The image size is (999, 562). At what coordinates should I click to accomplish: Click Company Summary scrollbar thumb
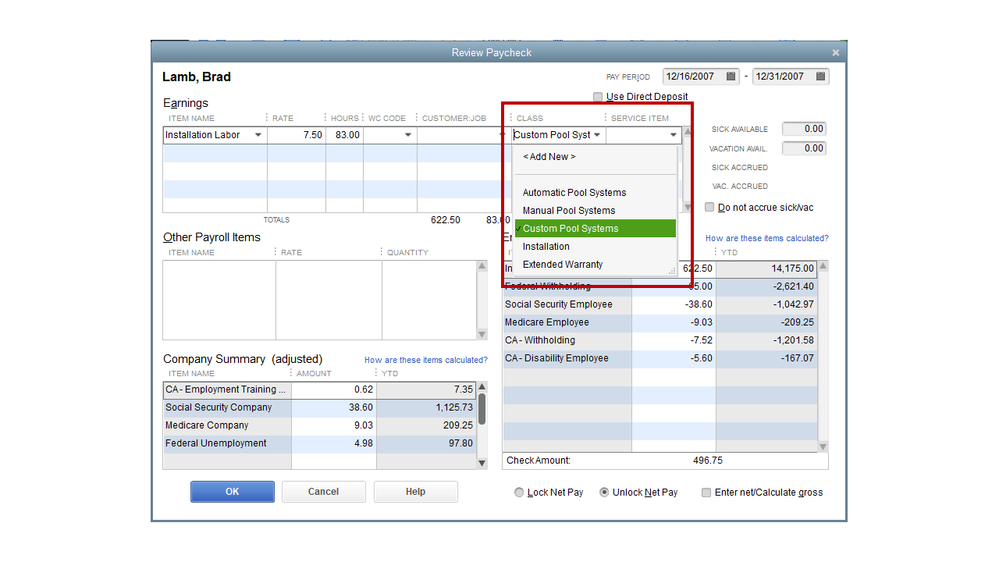coord(482,409)
